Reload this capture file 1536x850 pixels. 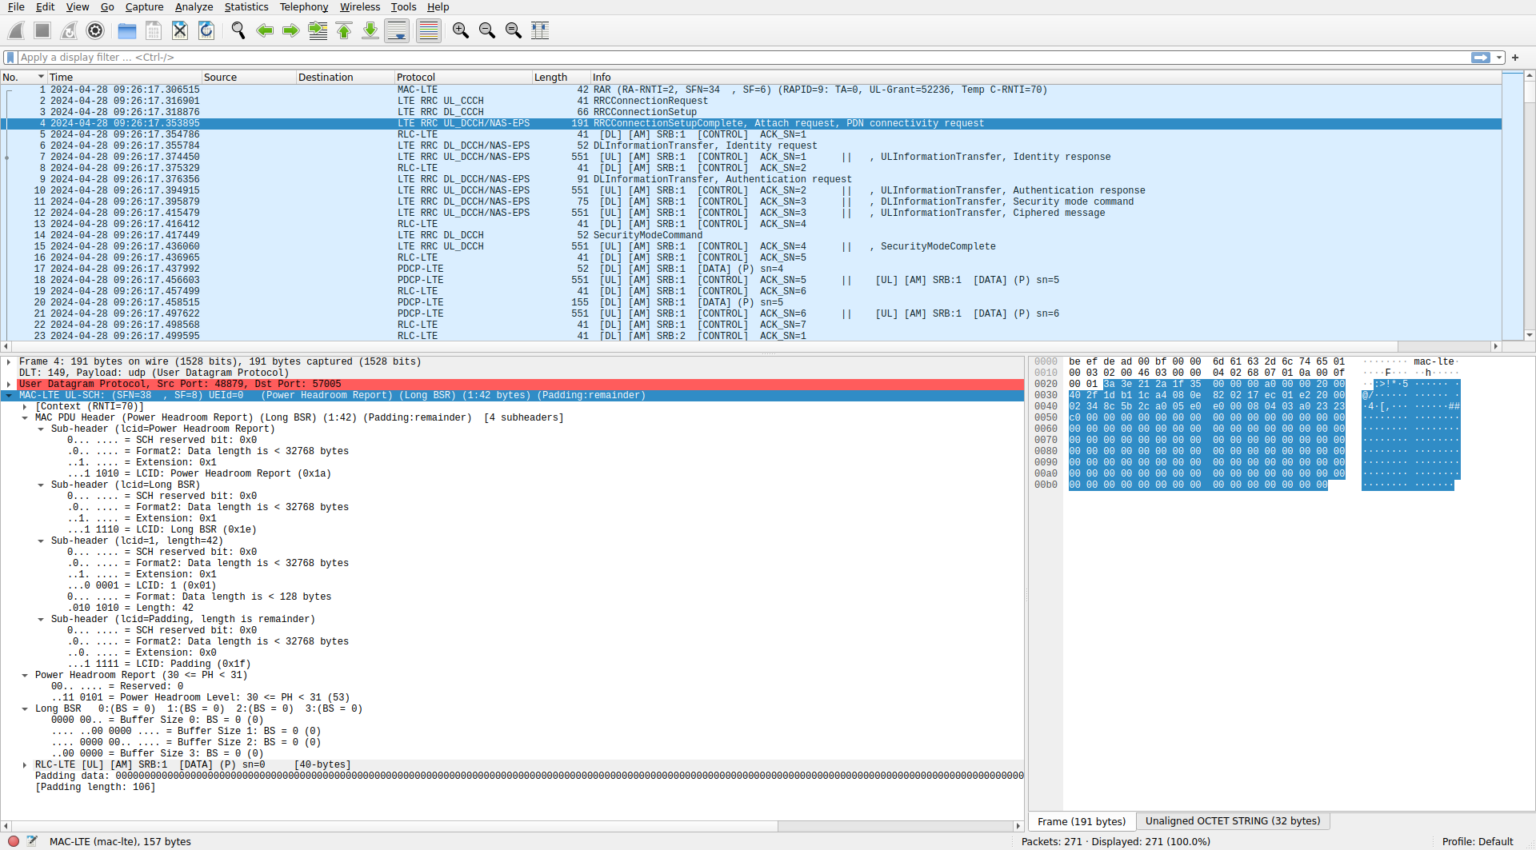point(207,30)
